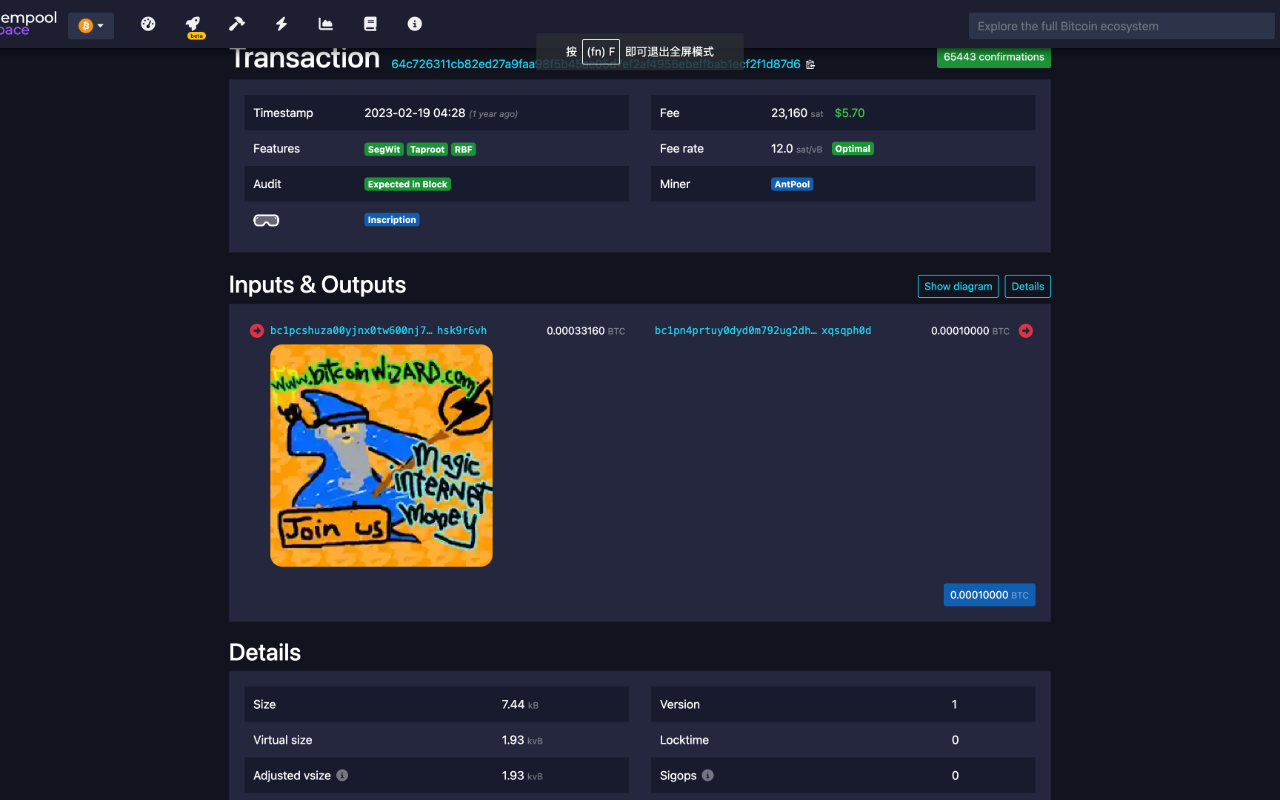Click the timestamp 2023-02-19 04:28
The image size is (1280, 800).
415,113
